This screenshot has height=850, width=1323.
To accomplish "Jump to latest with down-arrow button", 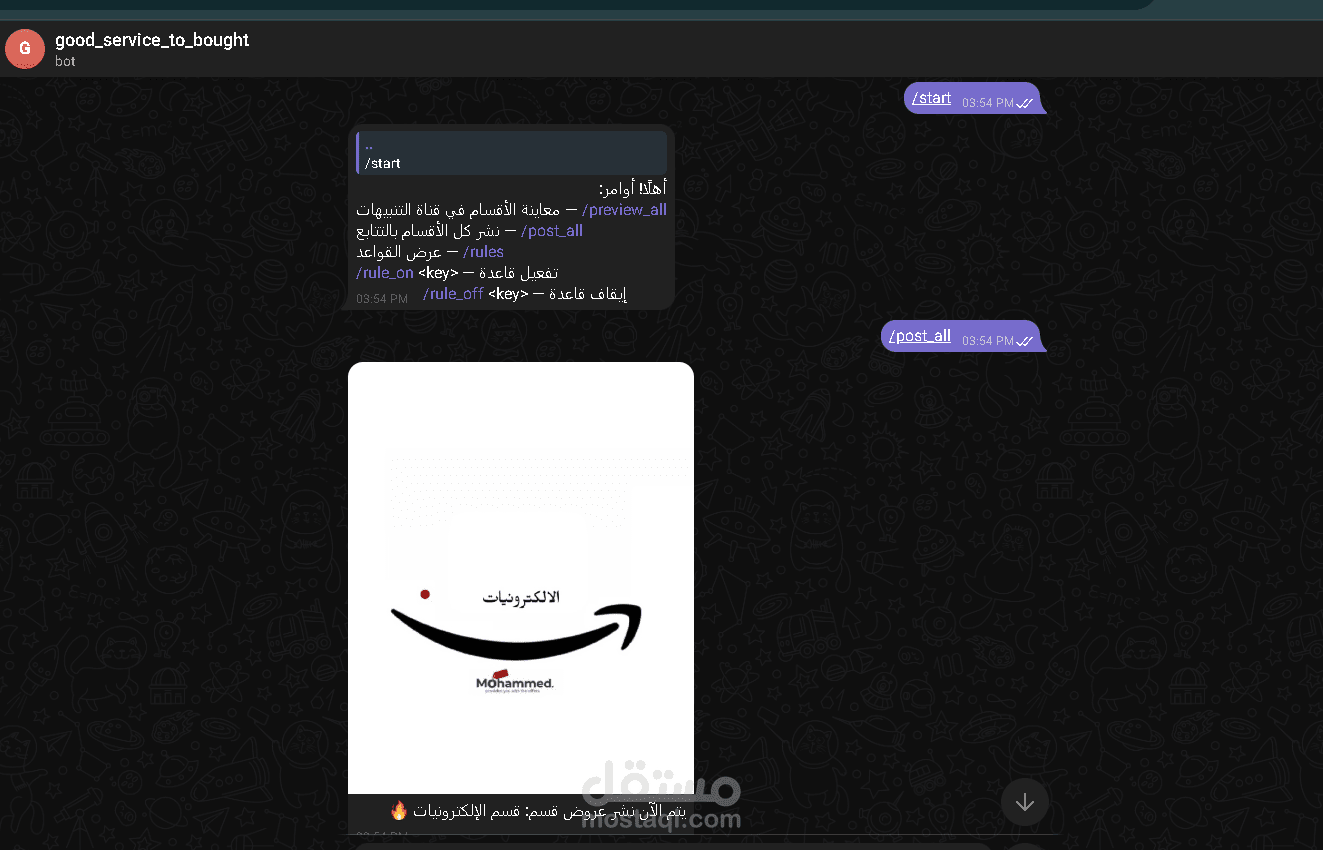I will pyautogui.click(x=1025, y=802).
